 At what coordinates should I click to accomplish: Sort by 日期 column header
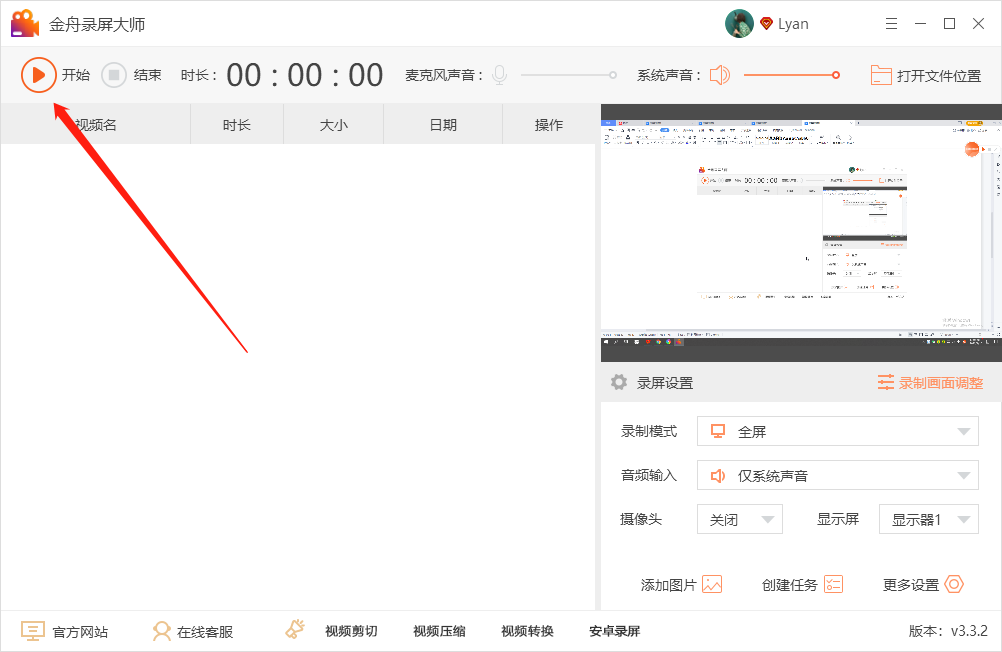pyautogui.click(x=443, y=125)
